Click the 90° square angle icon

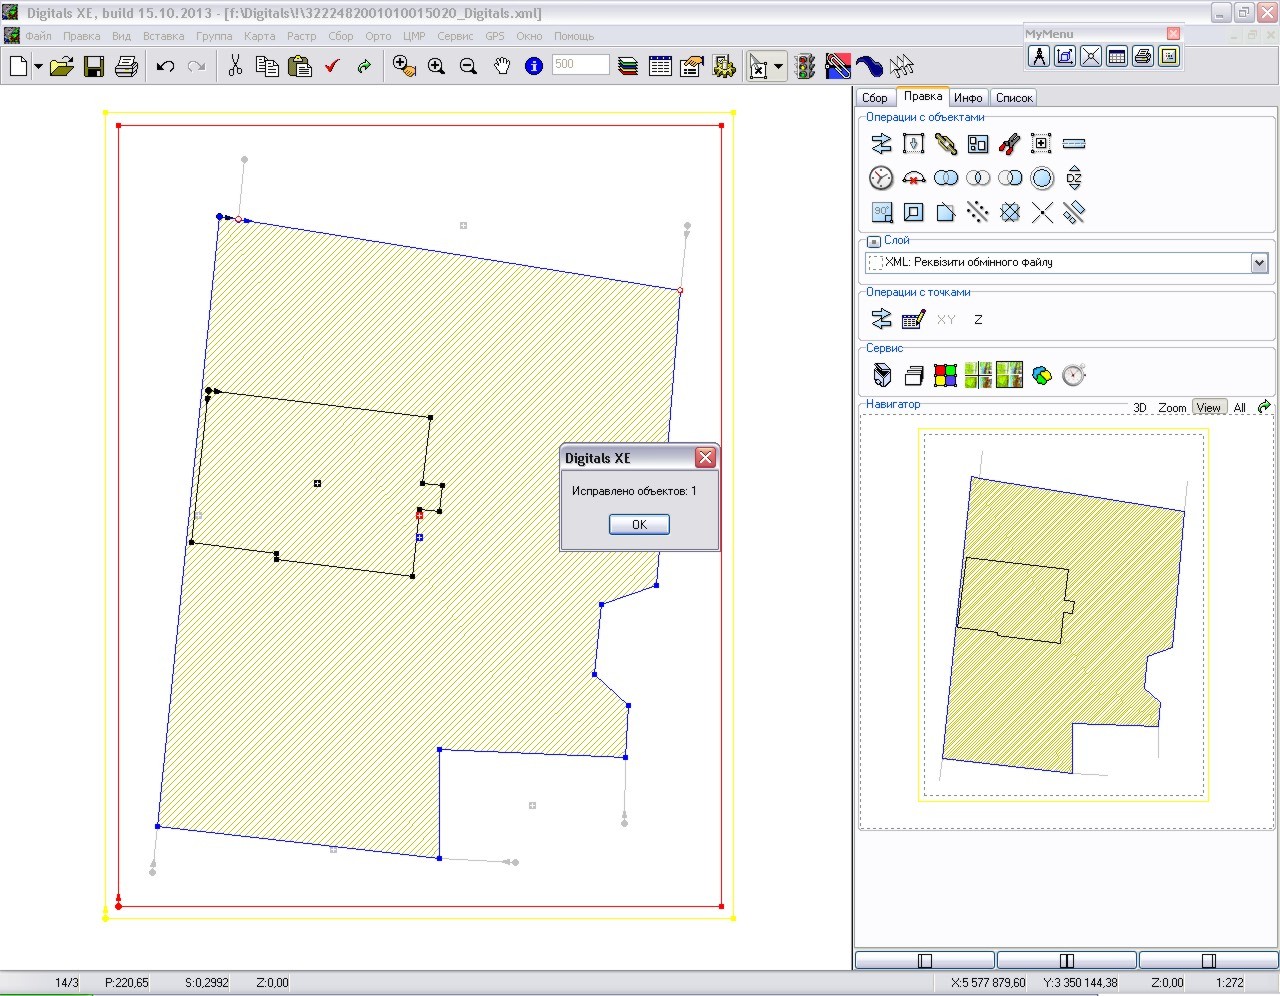[x=881, y=212]
